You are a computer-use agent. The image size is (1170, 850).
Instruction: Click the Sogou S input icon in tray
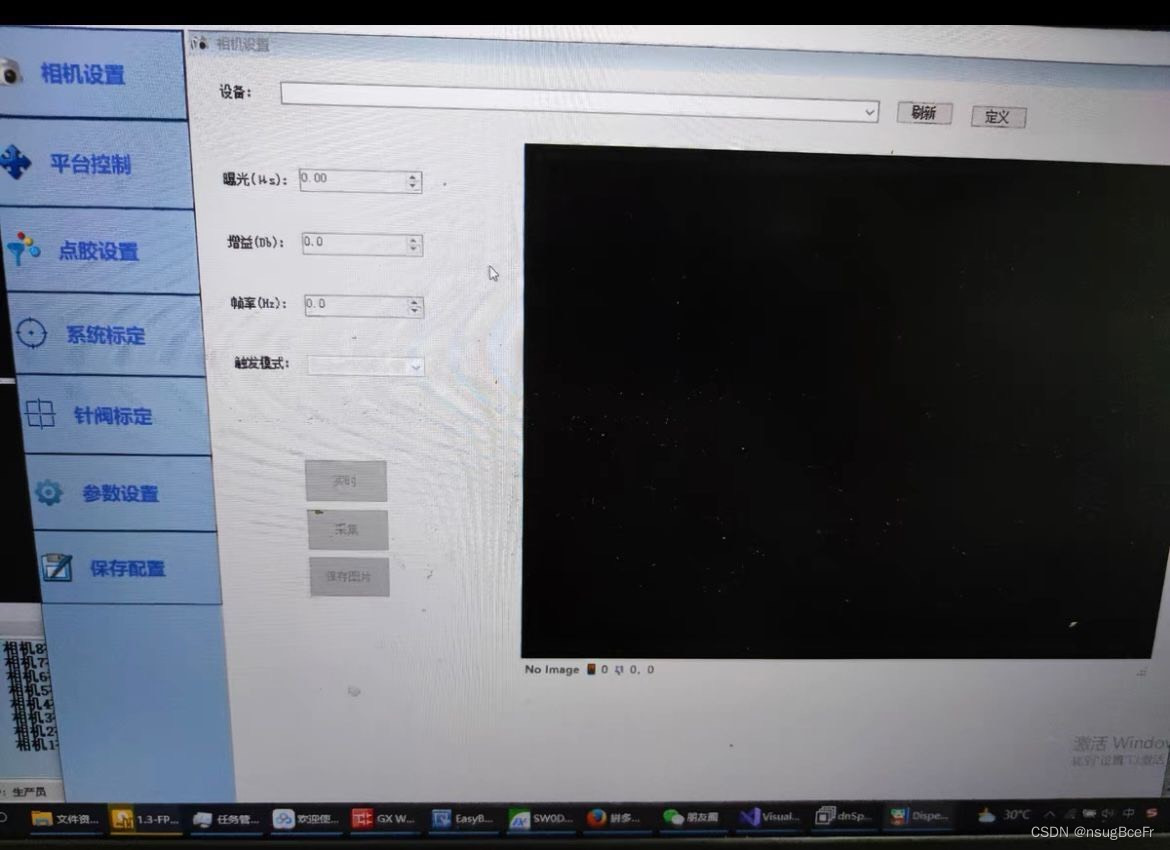[1151, 812]
